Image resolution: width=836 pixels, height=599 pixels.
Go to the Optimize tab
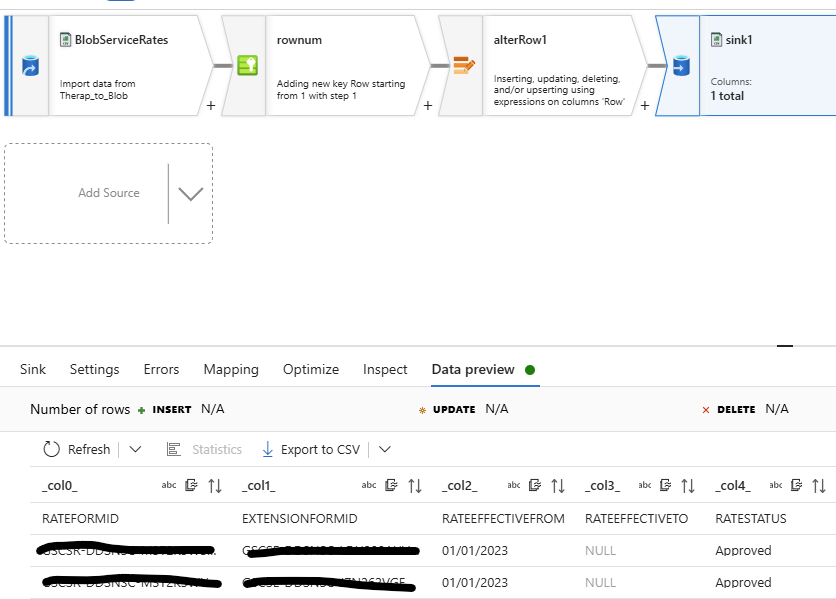coord(311,369)
